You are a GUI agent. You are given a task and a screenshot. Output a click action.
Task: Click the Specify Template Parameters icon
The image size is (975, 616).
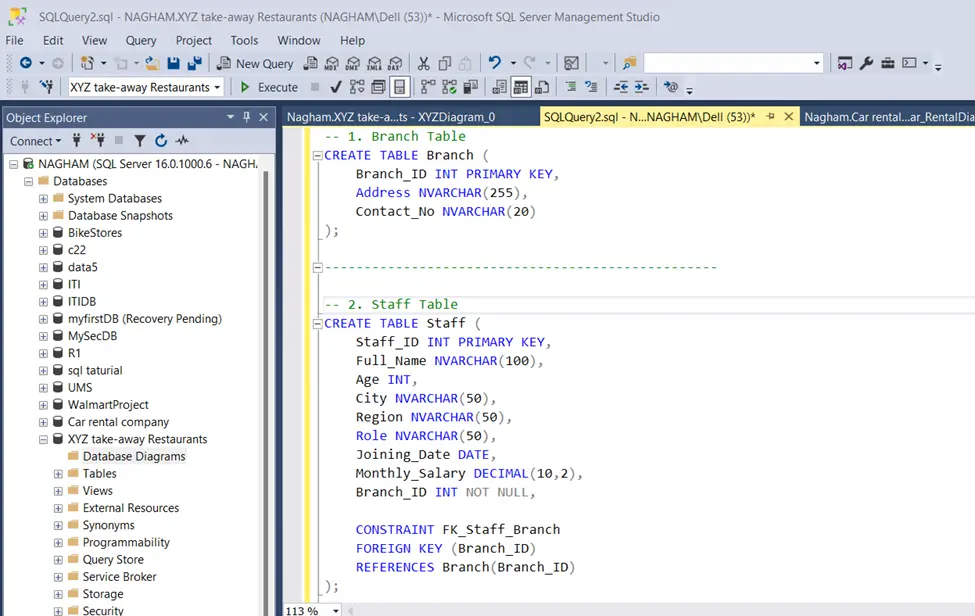pos(670,87)
